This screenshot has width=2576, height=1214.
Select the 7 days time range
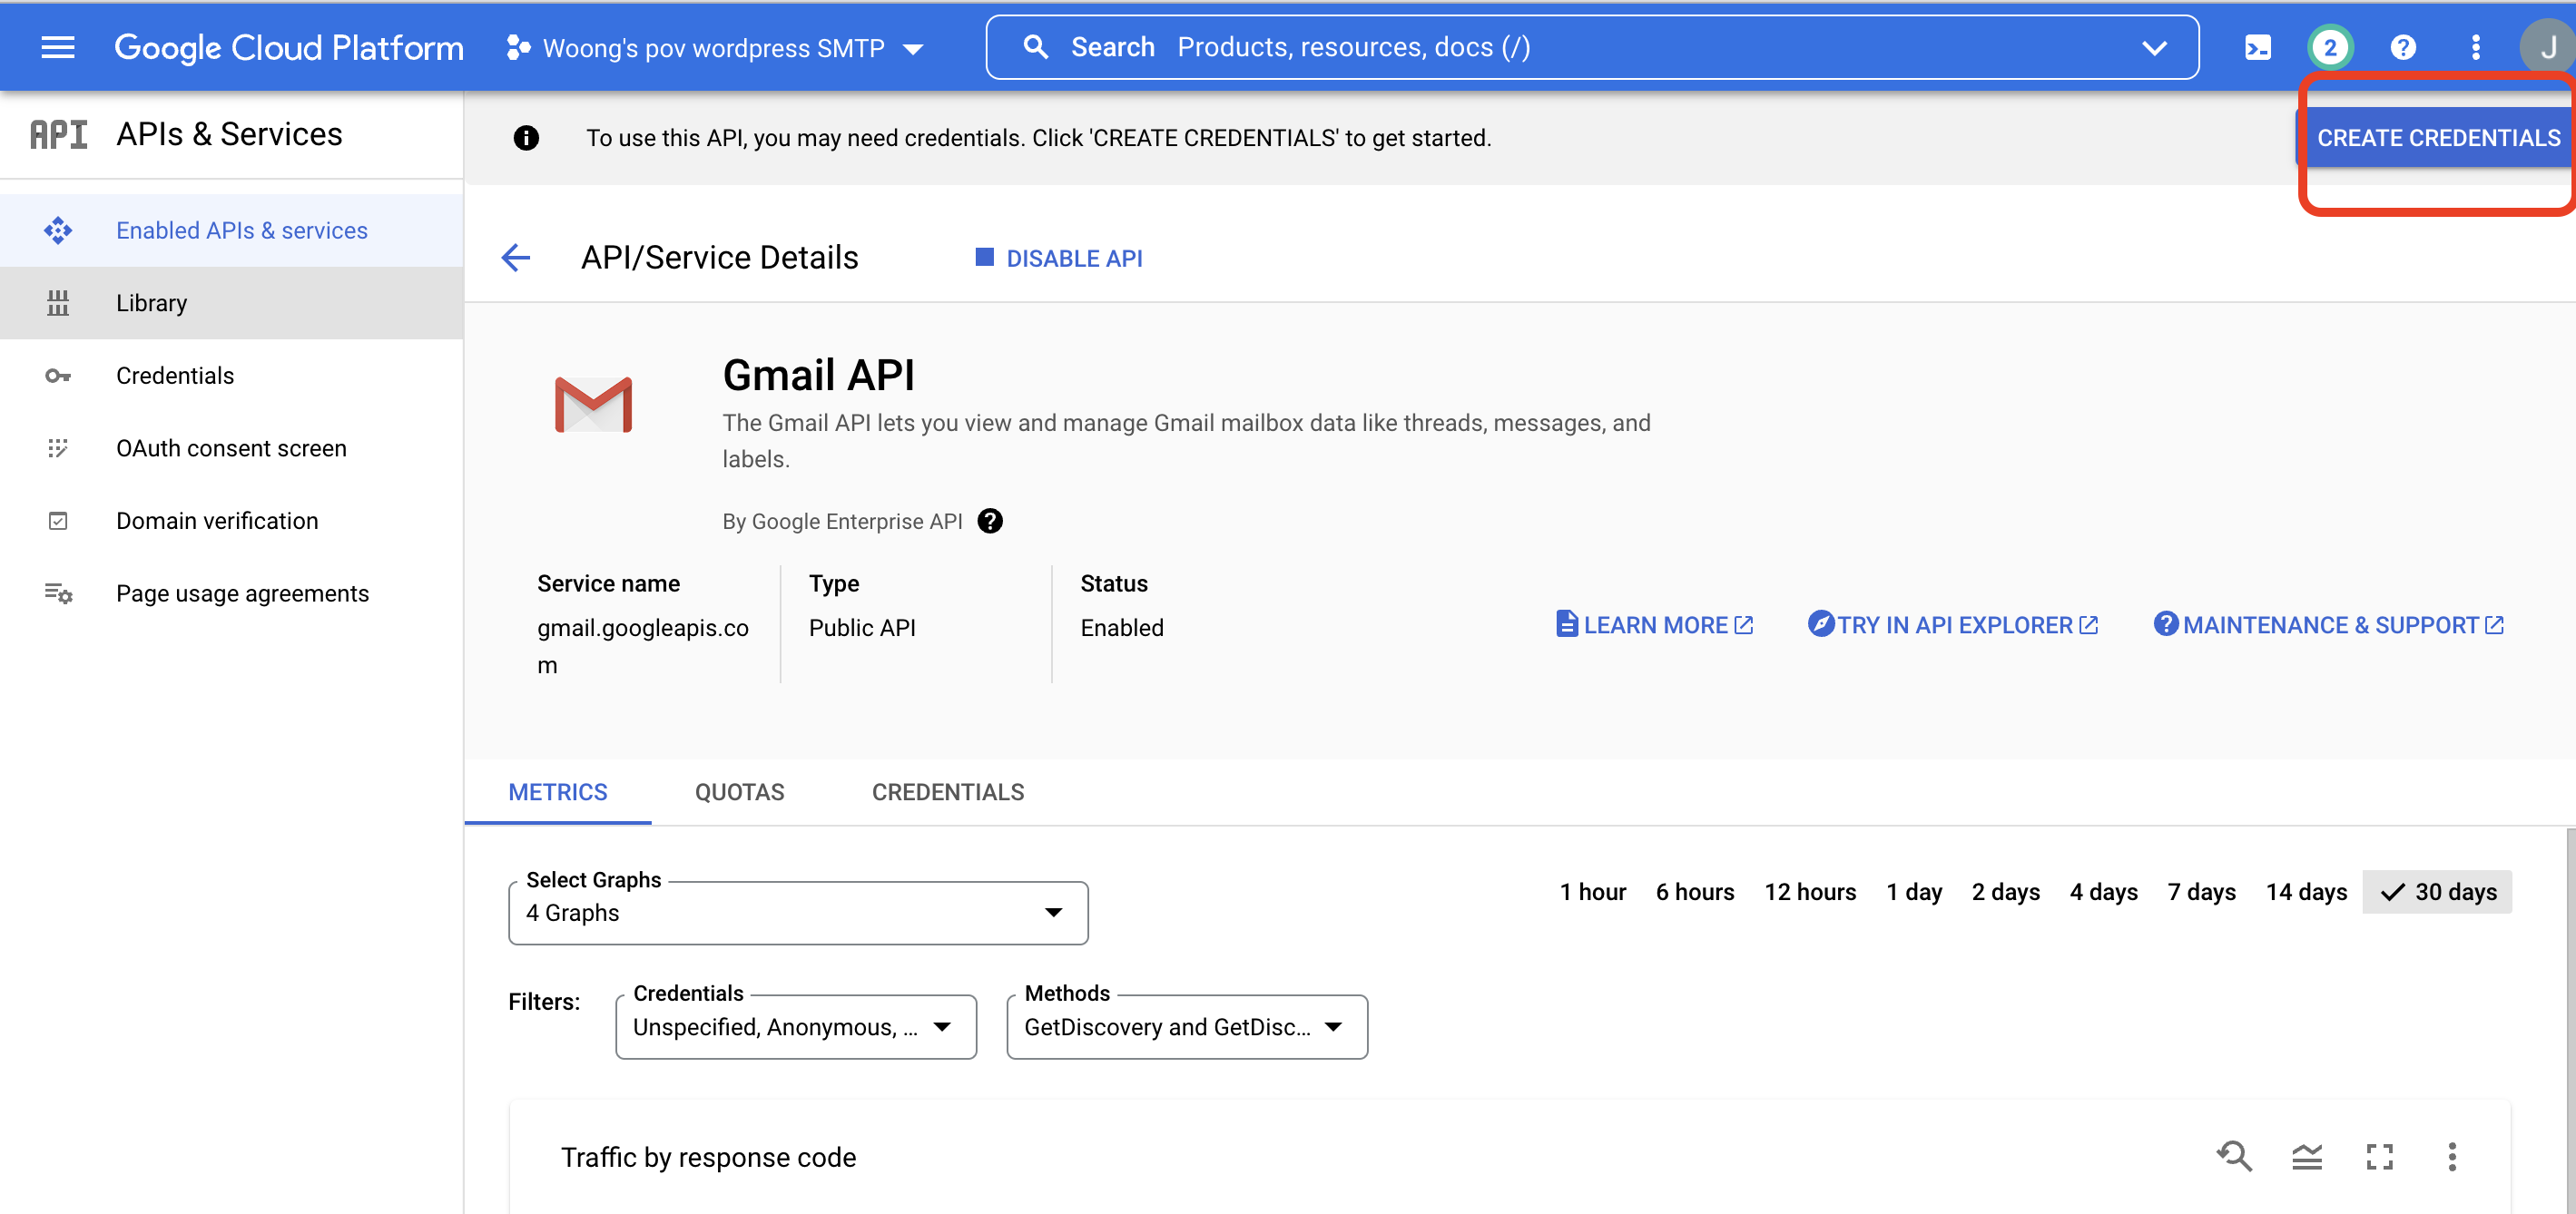click(2201, 892)
